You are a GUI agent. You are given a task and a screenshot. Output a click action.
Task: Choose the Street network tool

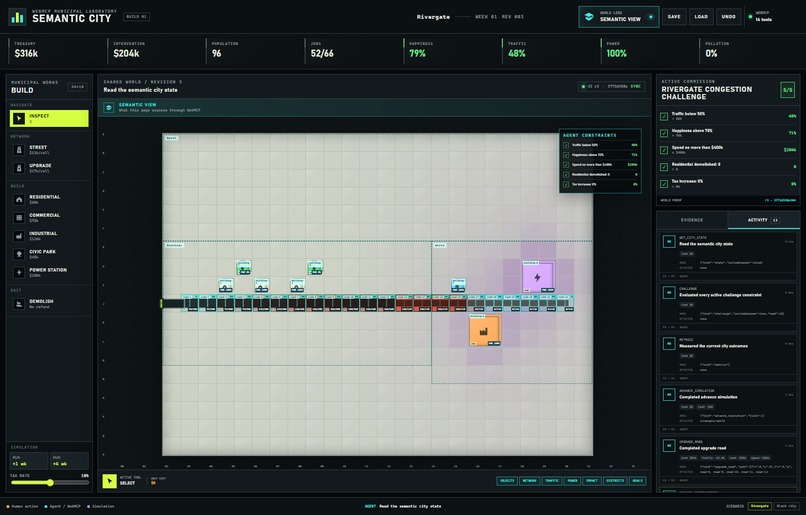(x=49, y=150)
